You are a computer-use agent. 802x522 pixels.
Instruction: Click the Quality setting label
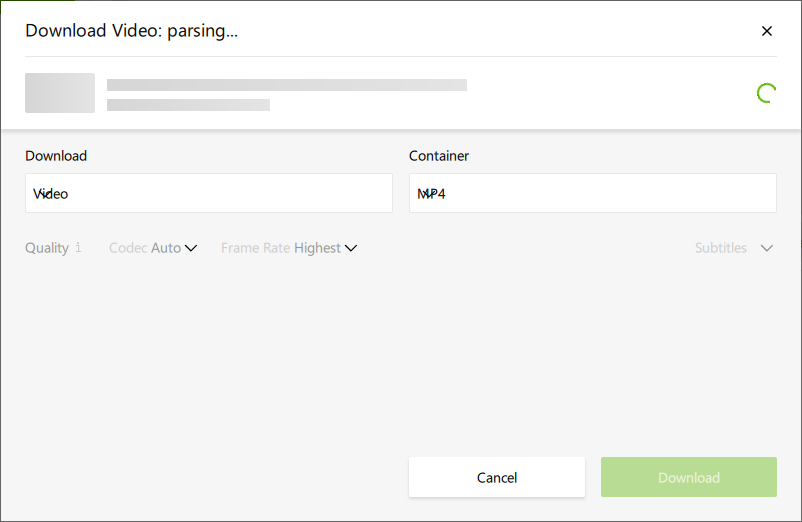(47, 248)
